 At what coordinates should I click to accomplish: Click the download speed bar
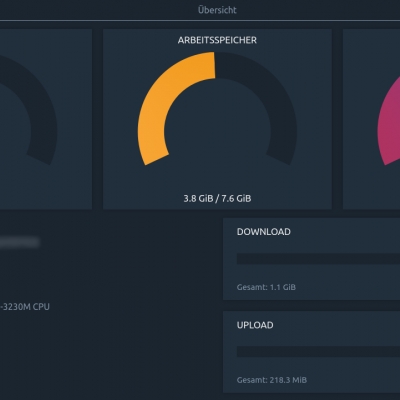(318, 259)
